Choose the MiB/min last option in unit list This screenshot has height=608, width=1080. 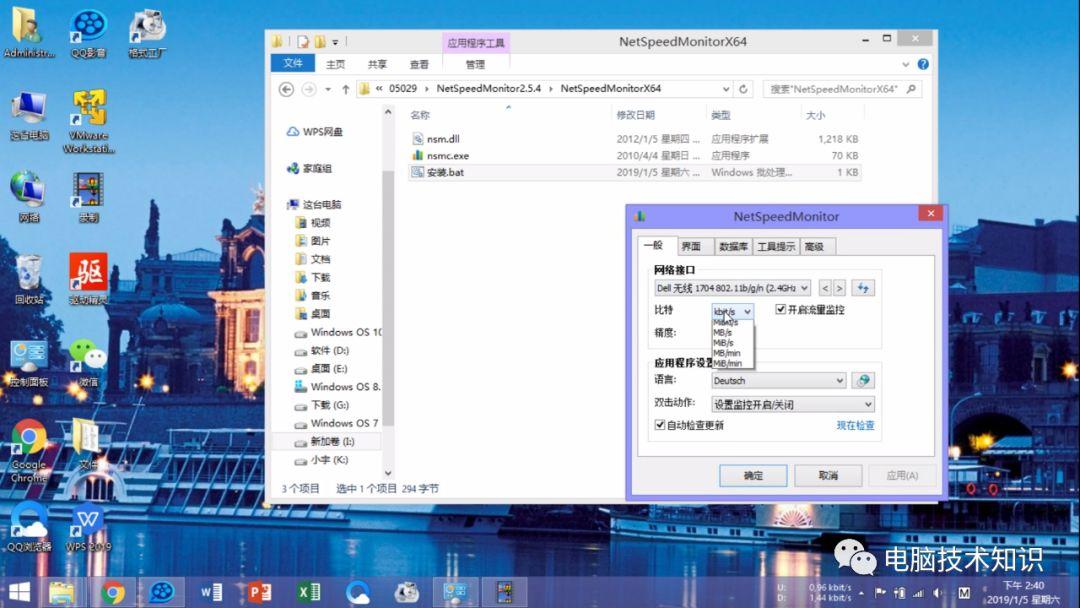(x=727, y=363)
